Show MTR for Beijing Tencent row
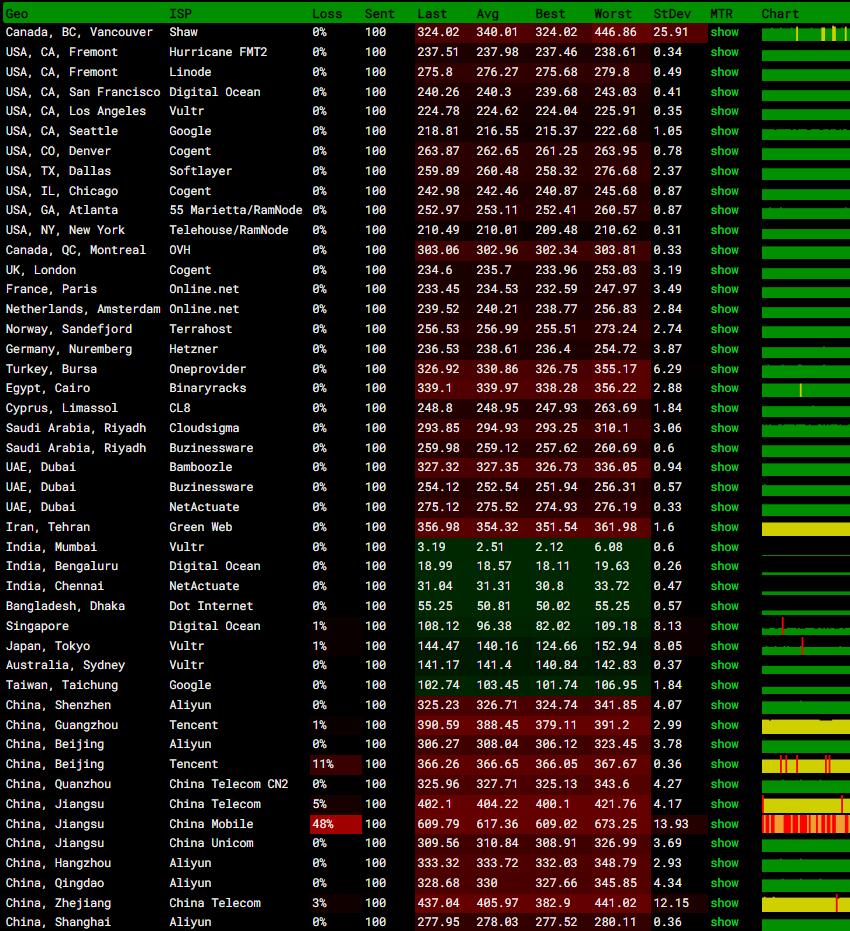 [724, 764]
